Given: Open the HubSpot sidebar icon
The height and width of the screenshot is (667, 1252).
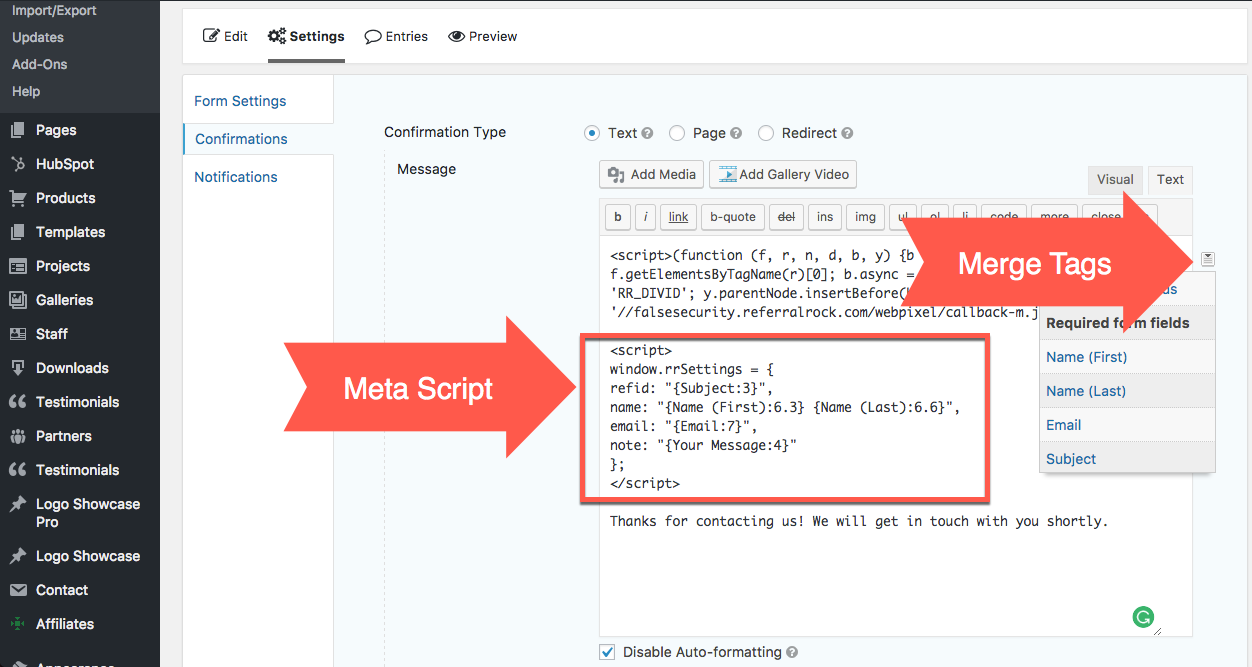Looking at the screenshot, I should (17, 164).
